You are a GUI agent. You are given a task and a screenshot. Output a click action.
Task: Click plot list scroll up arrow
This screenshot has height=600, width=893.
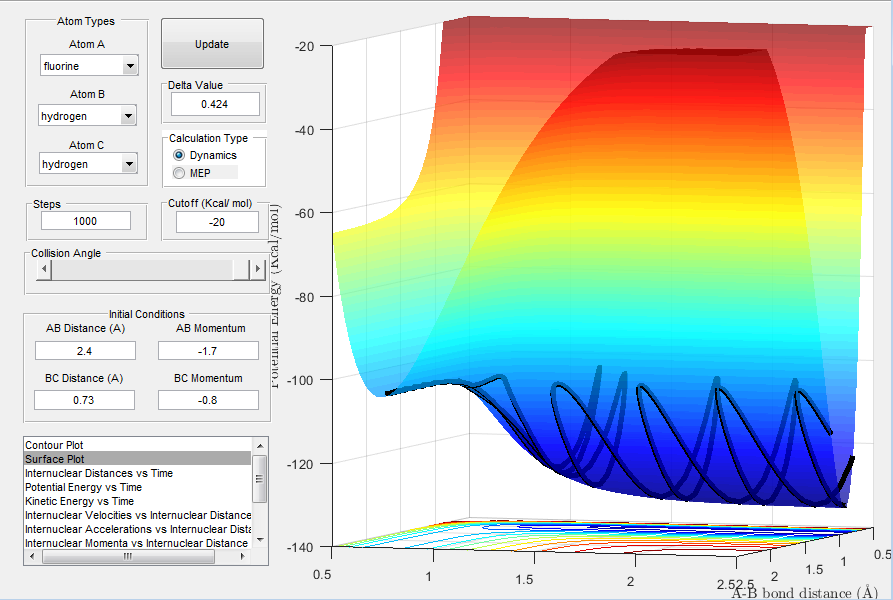[260, 446]
